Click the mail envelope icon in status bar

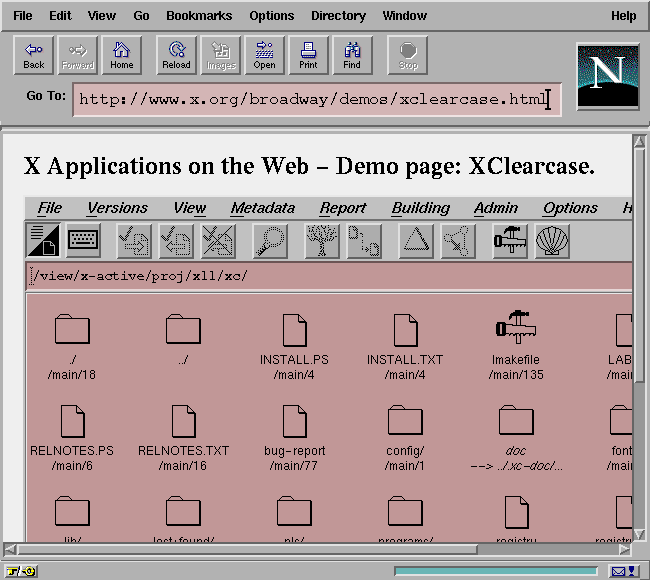(x=620, y=571)
